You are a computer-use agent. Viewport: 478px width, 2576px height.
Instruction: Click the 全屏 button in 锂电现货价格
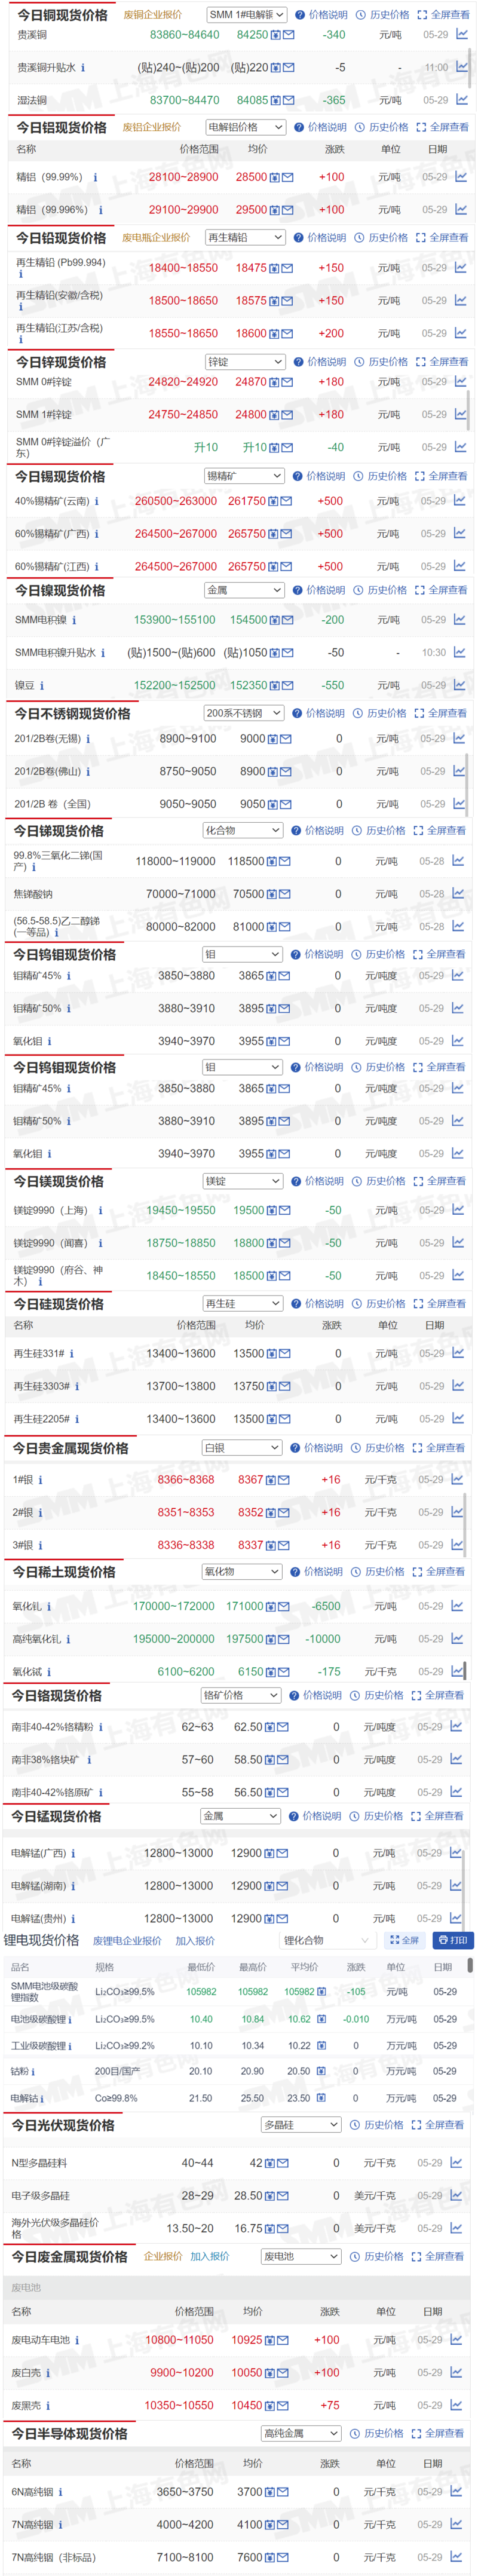pyautogui.click(x=404, y=1940)
